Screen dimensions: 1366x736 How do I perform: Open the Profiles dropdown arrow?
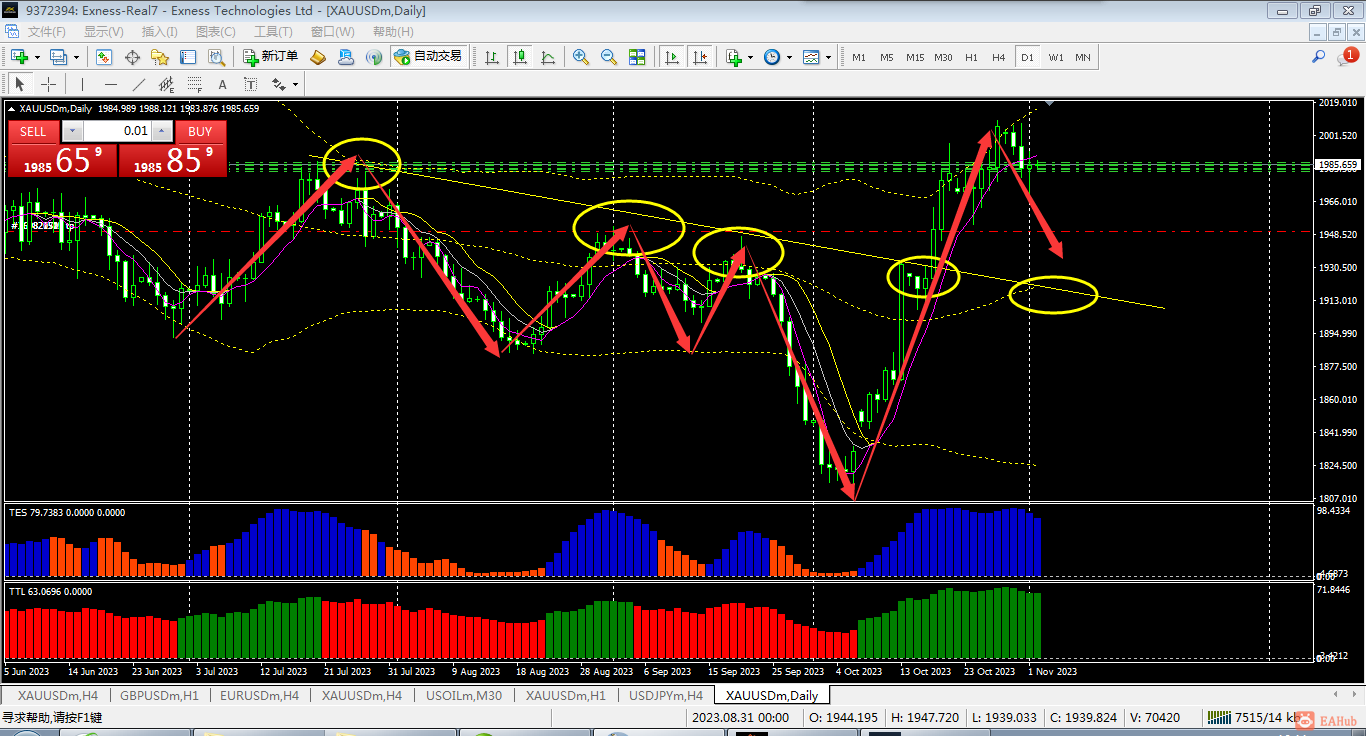[76, 57]
